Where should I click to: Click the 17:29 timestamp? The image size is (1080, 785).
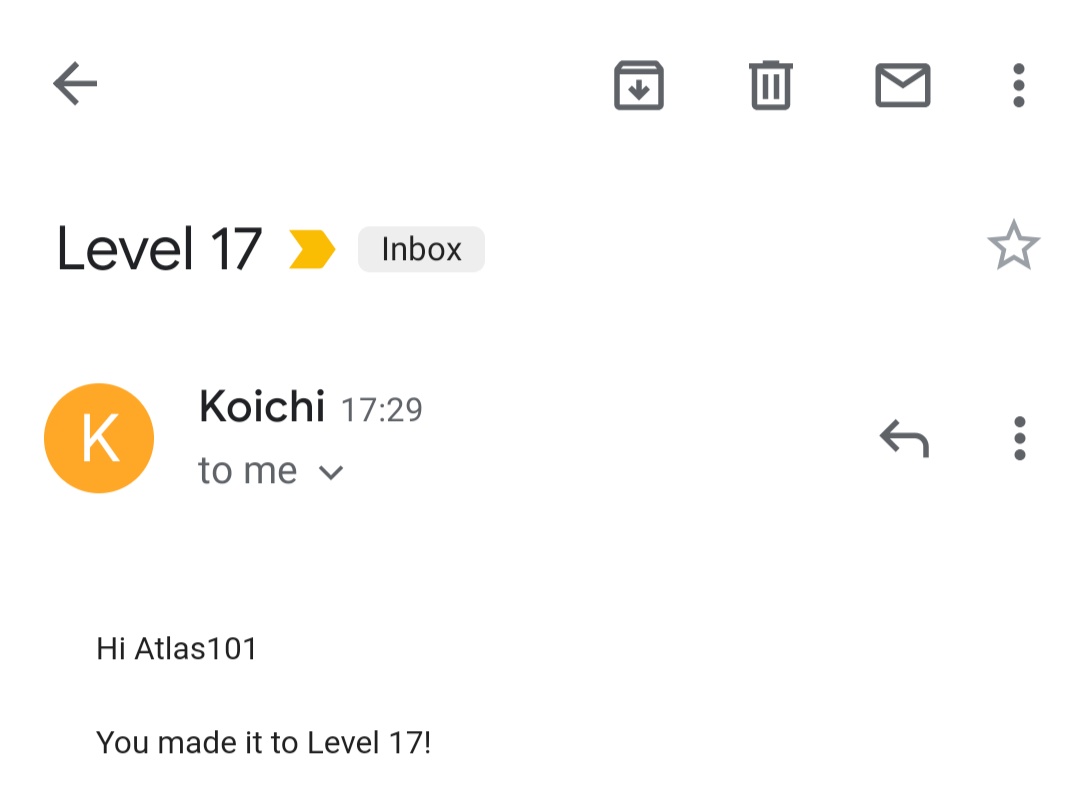click(382, 409)
